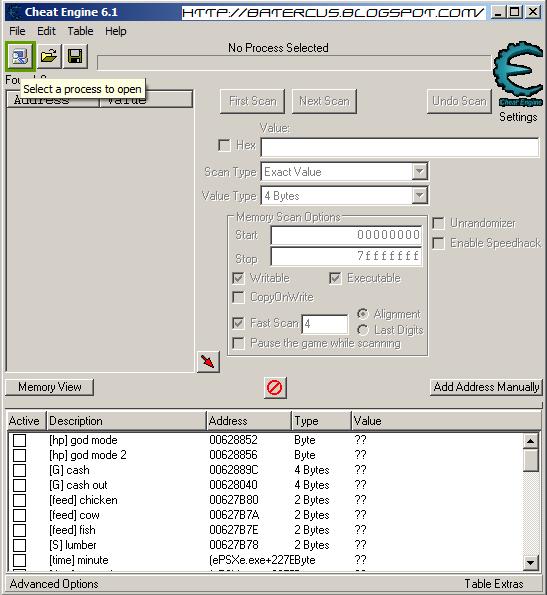The image size is (547, 595).
Task: Select the Alignment radio button
Action: click(363, 314)
